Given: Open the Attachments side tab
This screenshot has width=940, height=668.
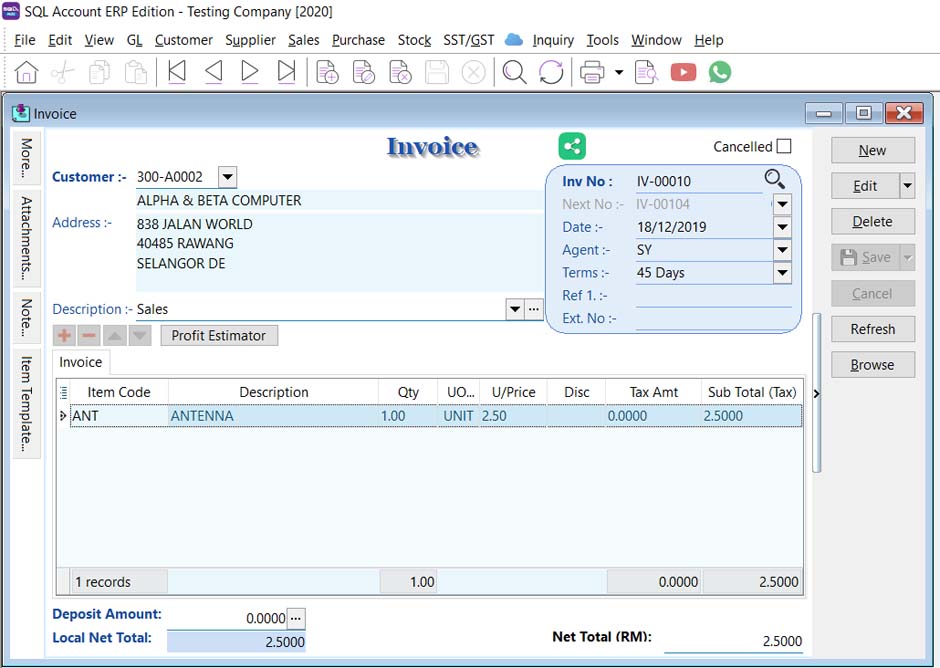Looking at the screenshot, I should [27, 237].
